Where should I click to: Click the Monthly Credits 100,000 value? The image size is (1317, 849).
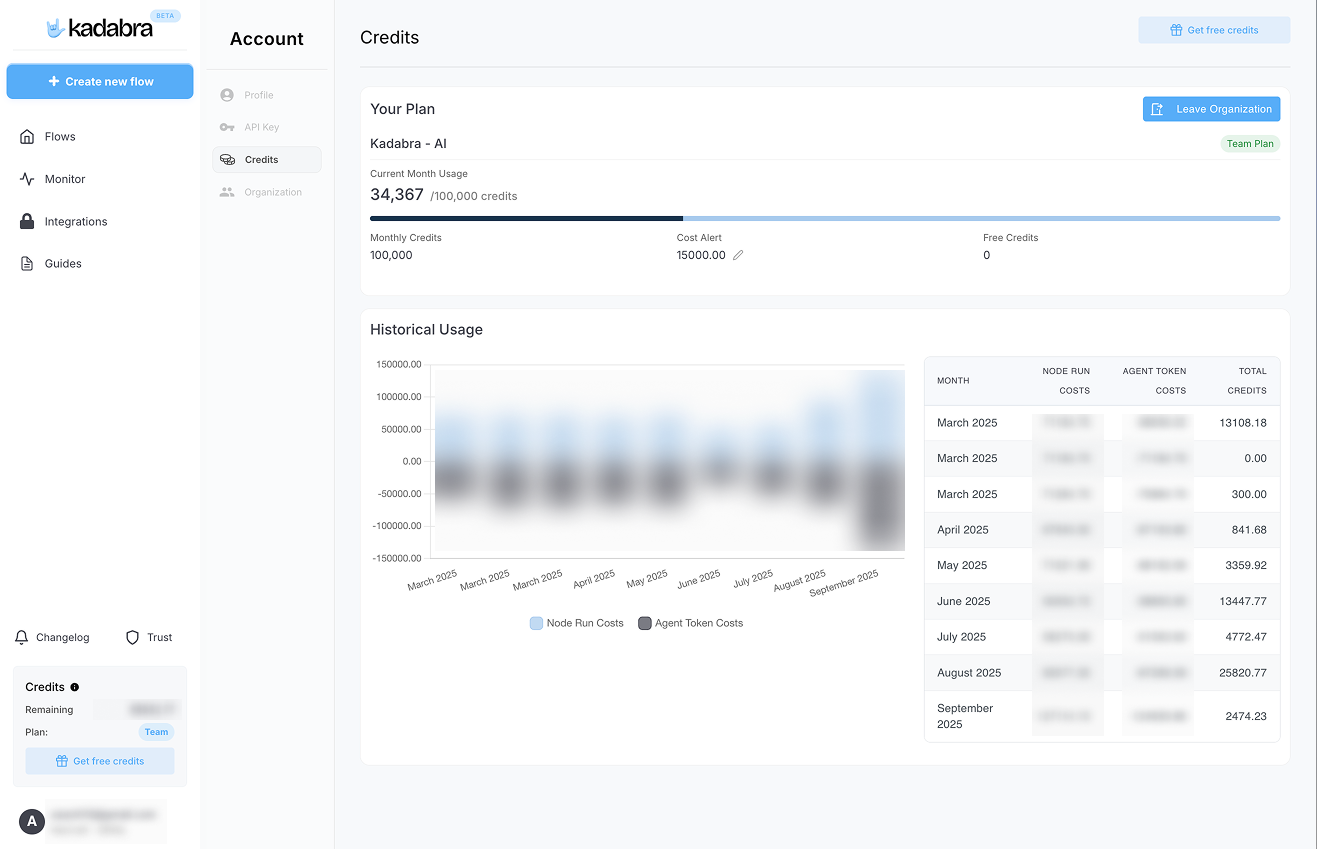391,255
